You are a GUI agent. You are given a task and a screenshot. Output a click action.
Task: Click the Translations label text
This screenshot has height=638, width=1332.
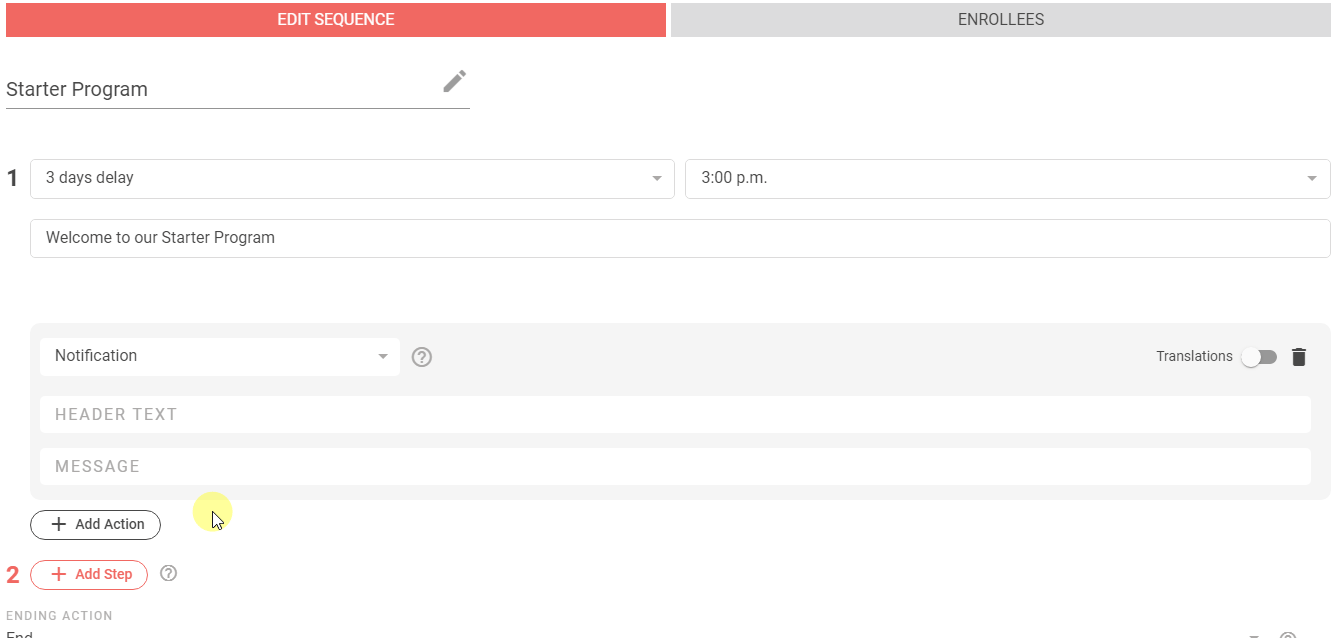click(x=1194, y=357)
